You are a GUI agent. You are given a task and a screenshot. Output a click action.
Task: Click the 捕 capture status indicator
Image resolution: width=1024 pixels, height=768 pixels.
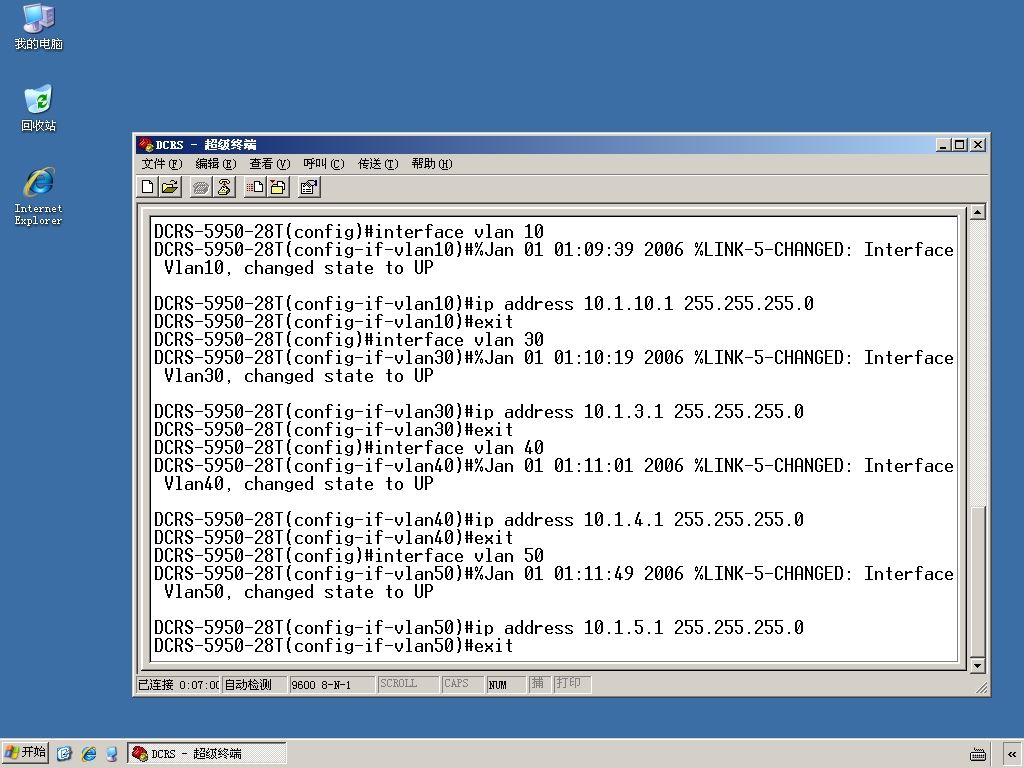(539, 684)
